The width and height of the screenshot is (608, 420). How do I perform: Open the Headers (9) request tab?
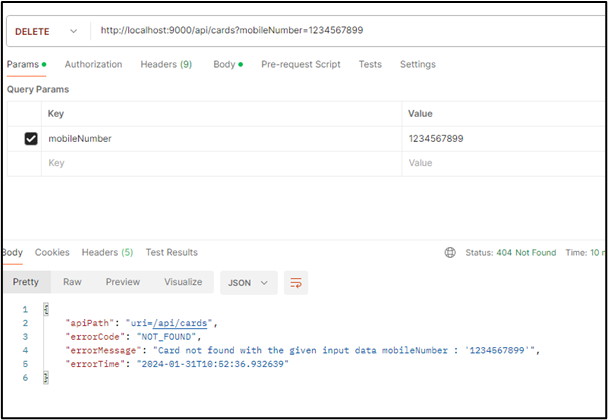166,65
